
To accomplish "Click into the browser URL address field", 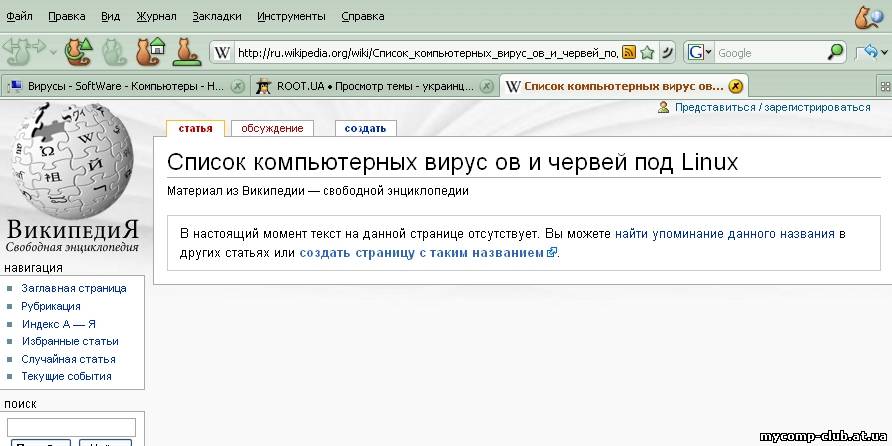I will [427, 53].
